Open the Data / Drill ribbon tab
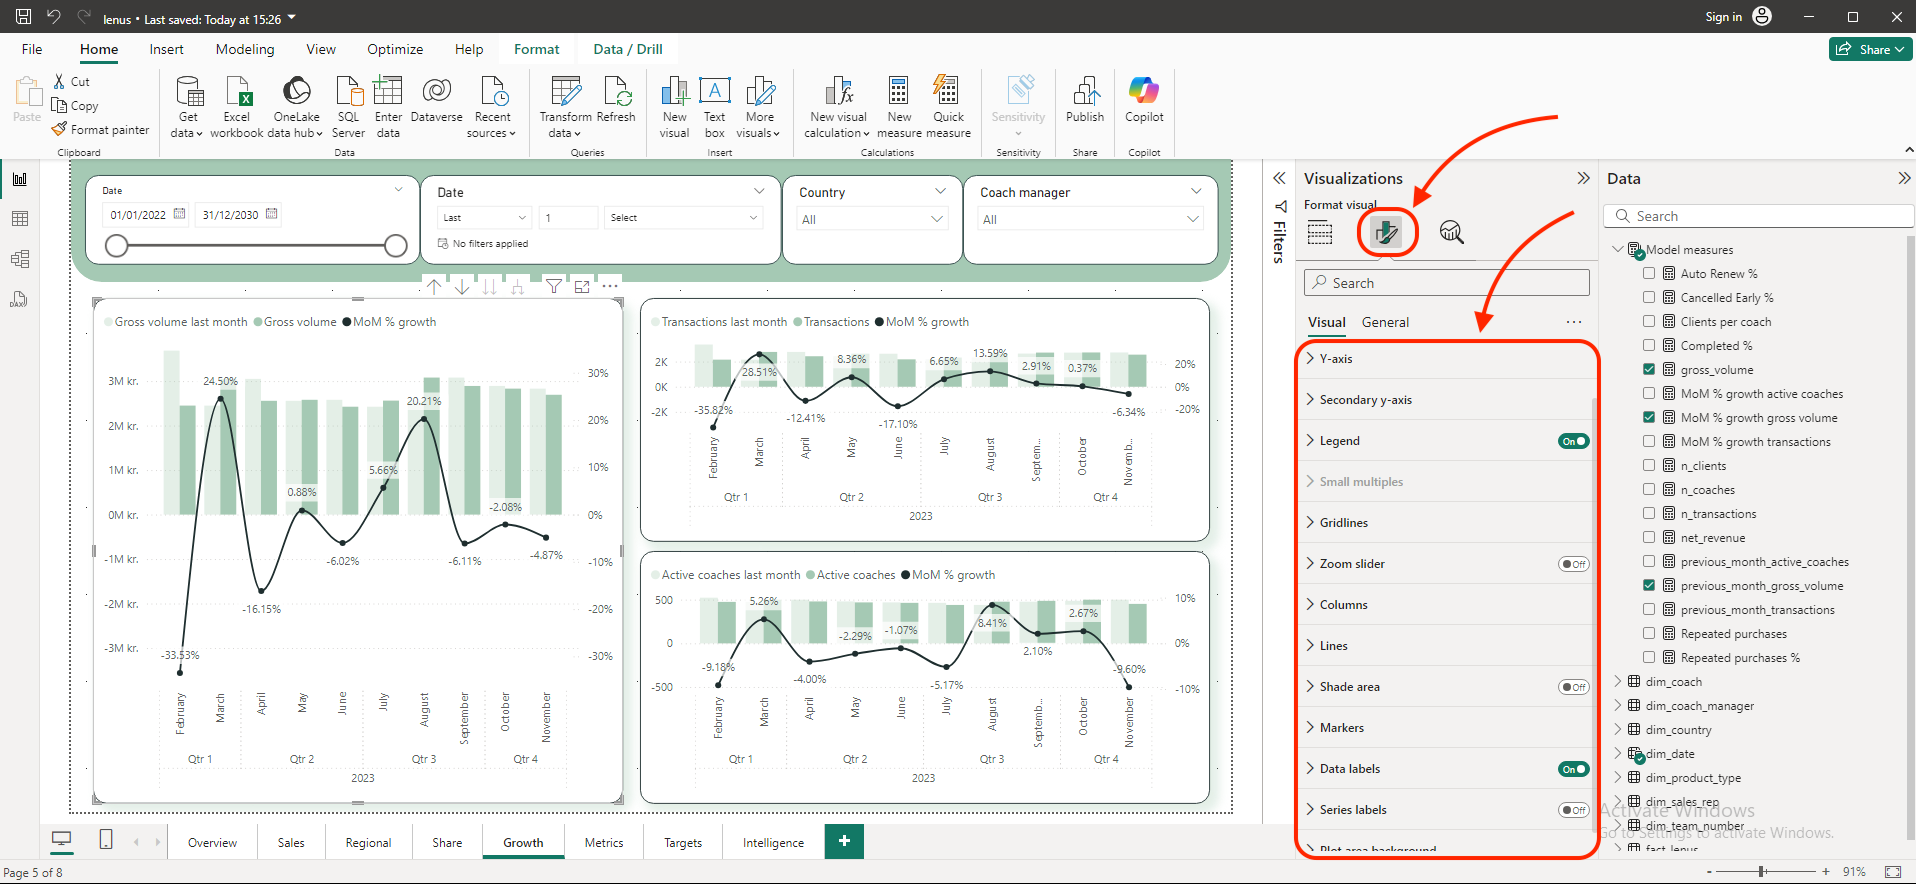This screenshot has height=884, width=1916. tap(628, 49)
